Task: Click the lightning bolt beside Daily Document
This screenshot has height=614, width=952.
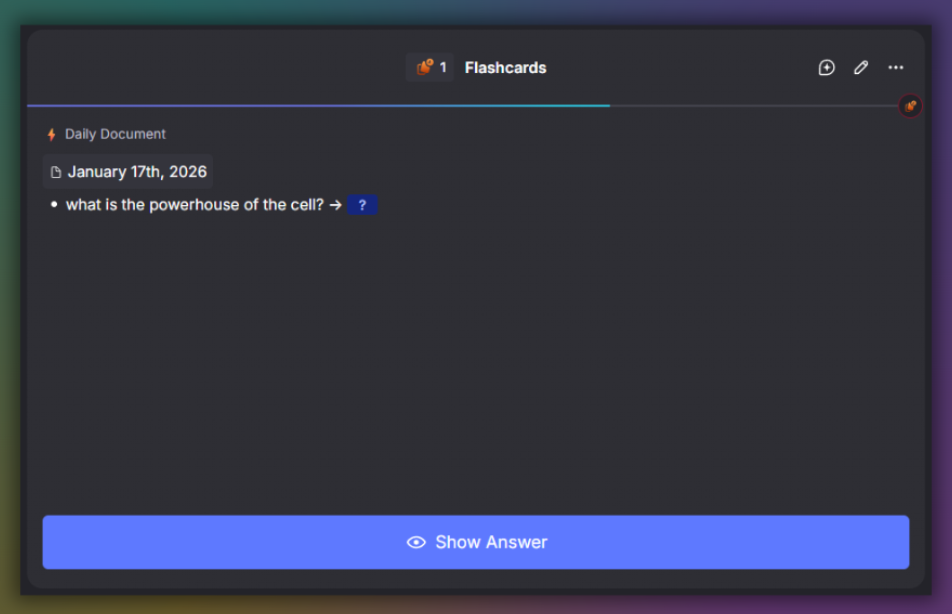Action: (x=51, y=133)
